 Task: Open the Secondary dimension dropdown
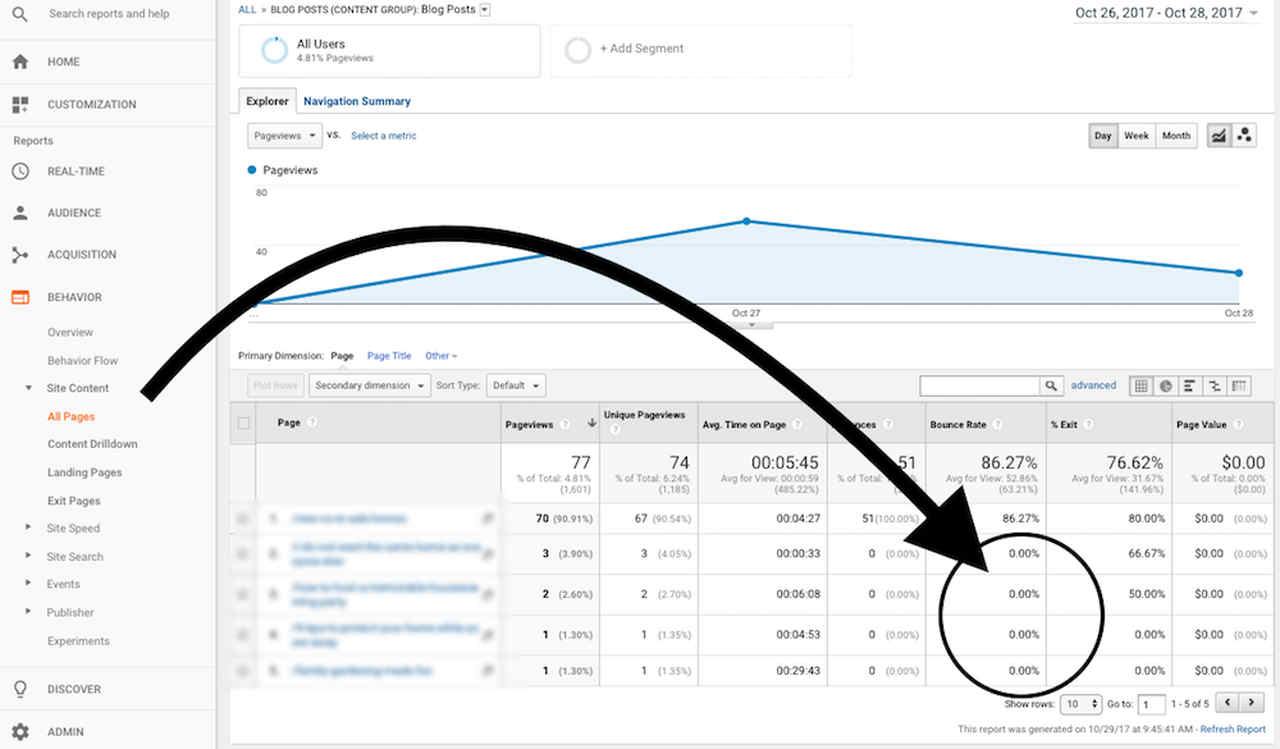point(369,385)
